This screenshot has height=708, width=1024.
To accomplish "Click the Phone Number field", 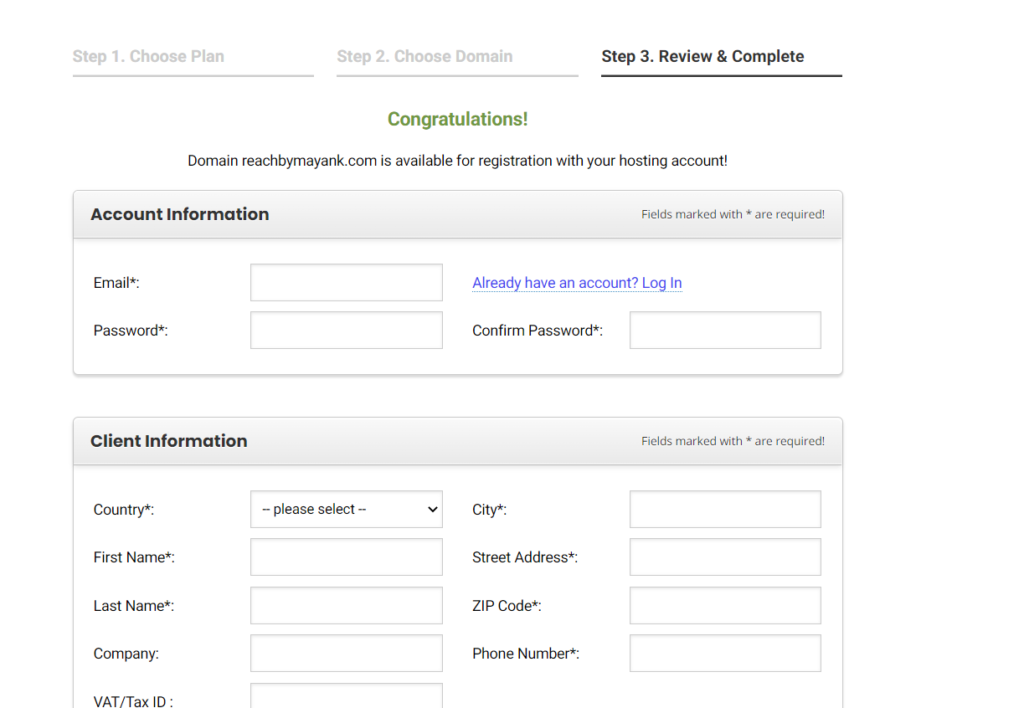I will (725, 654).
